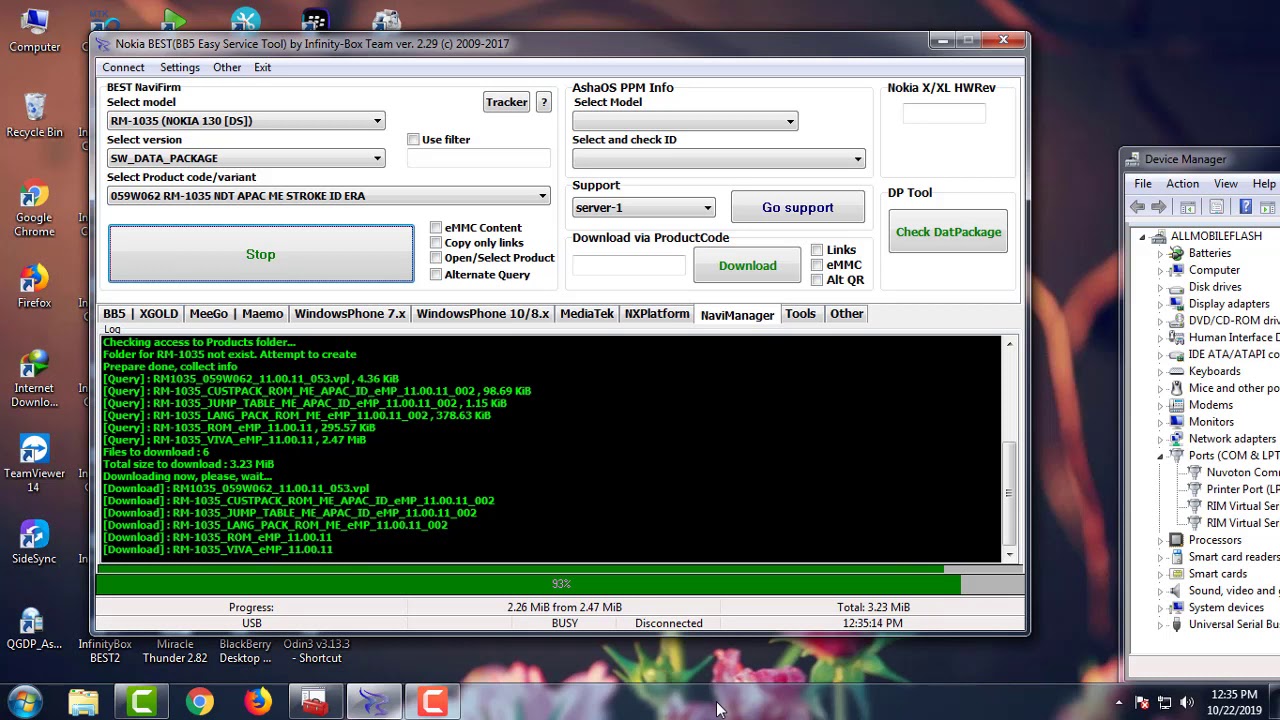Expand Batteries in Device Manager
1280x720 pixels.
click(1161, 254)
